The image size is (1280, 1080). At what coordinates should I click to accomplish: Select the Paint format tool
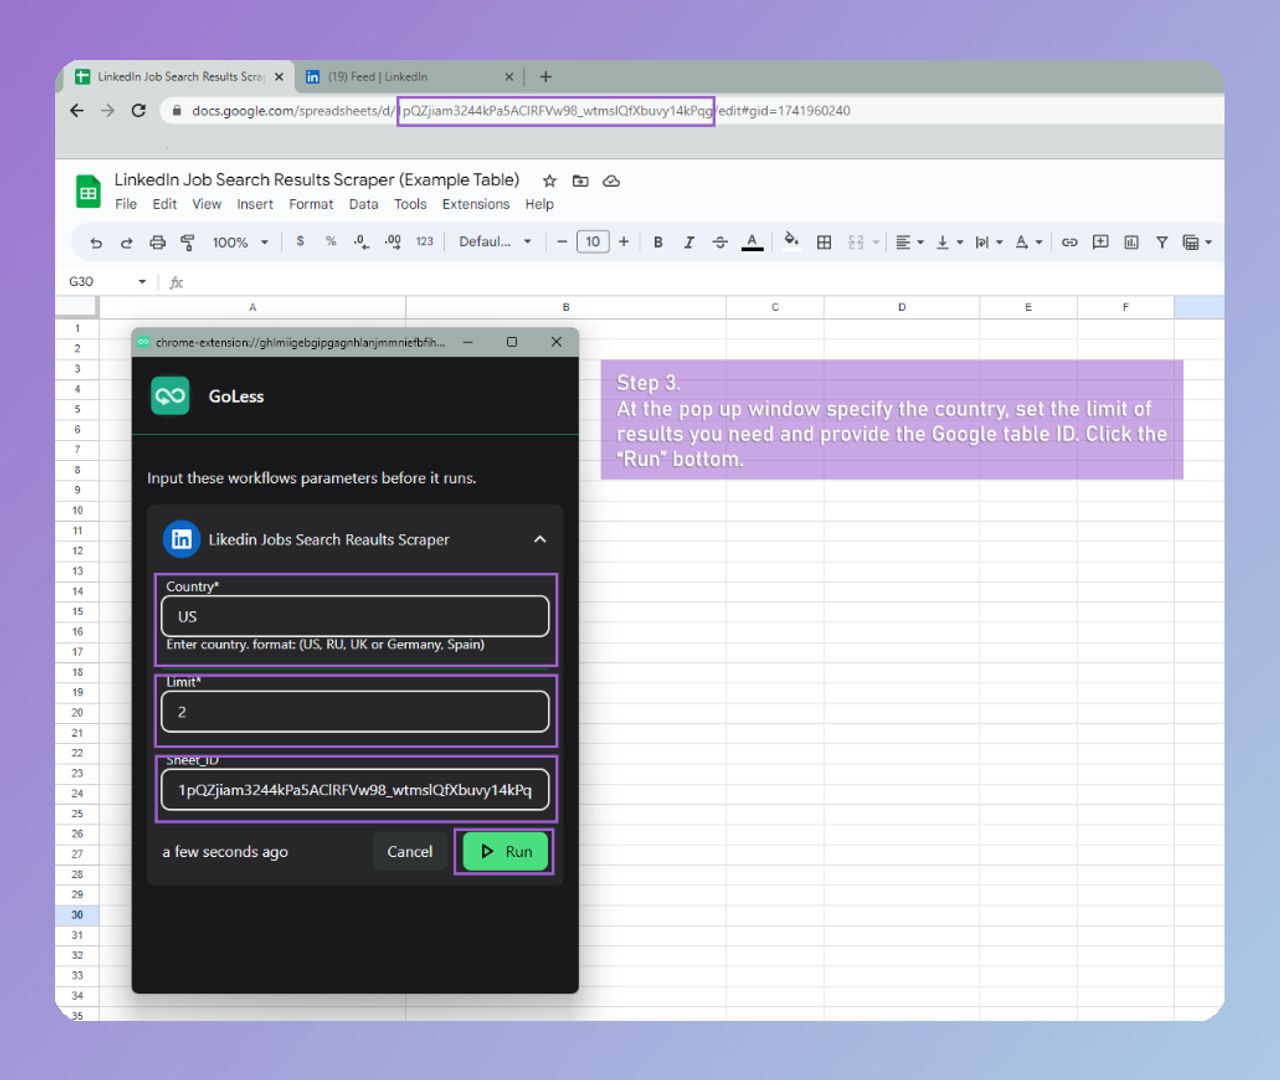187,242
